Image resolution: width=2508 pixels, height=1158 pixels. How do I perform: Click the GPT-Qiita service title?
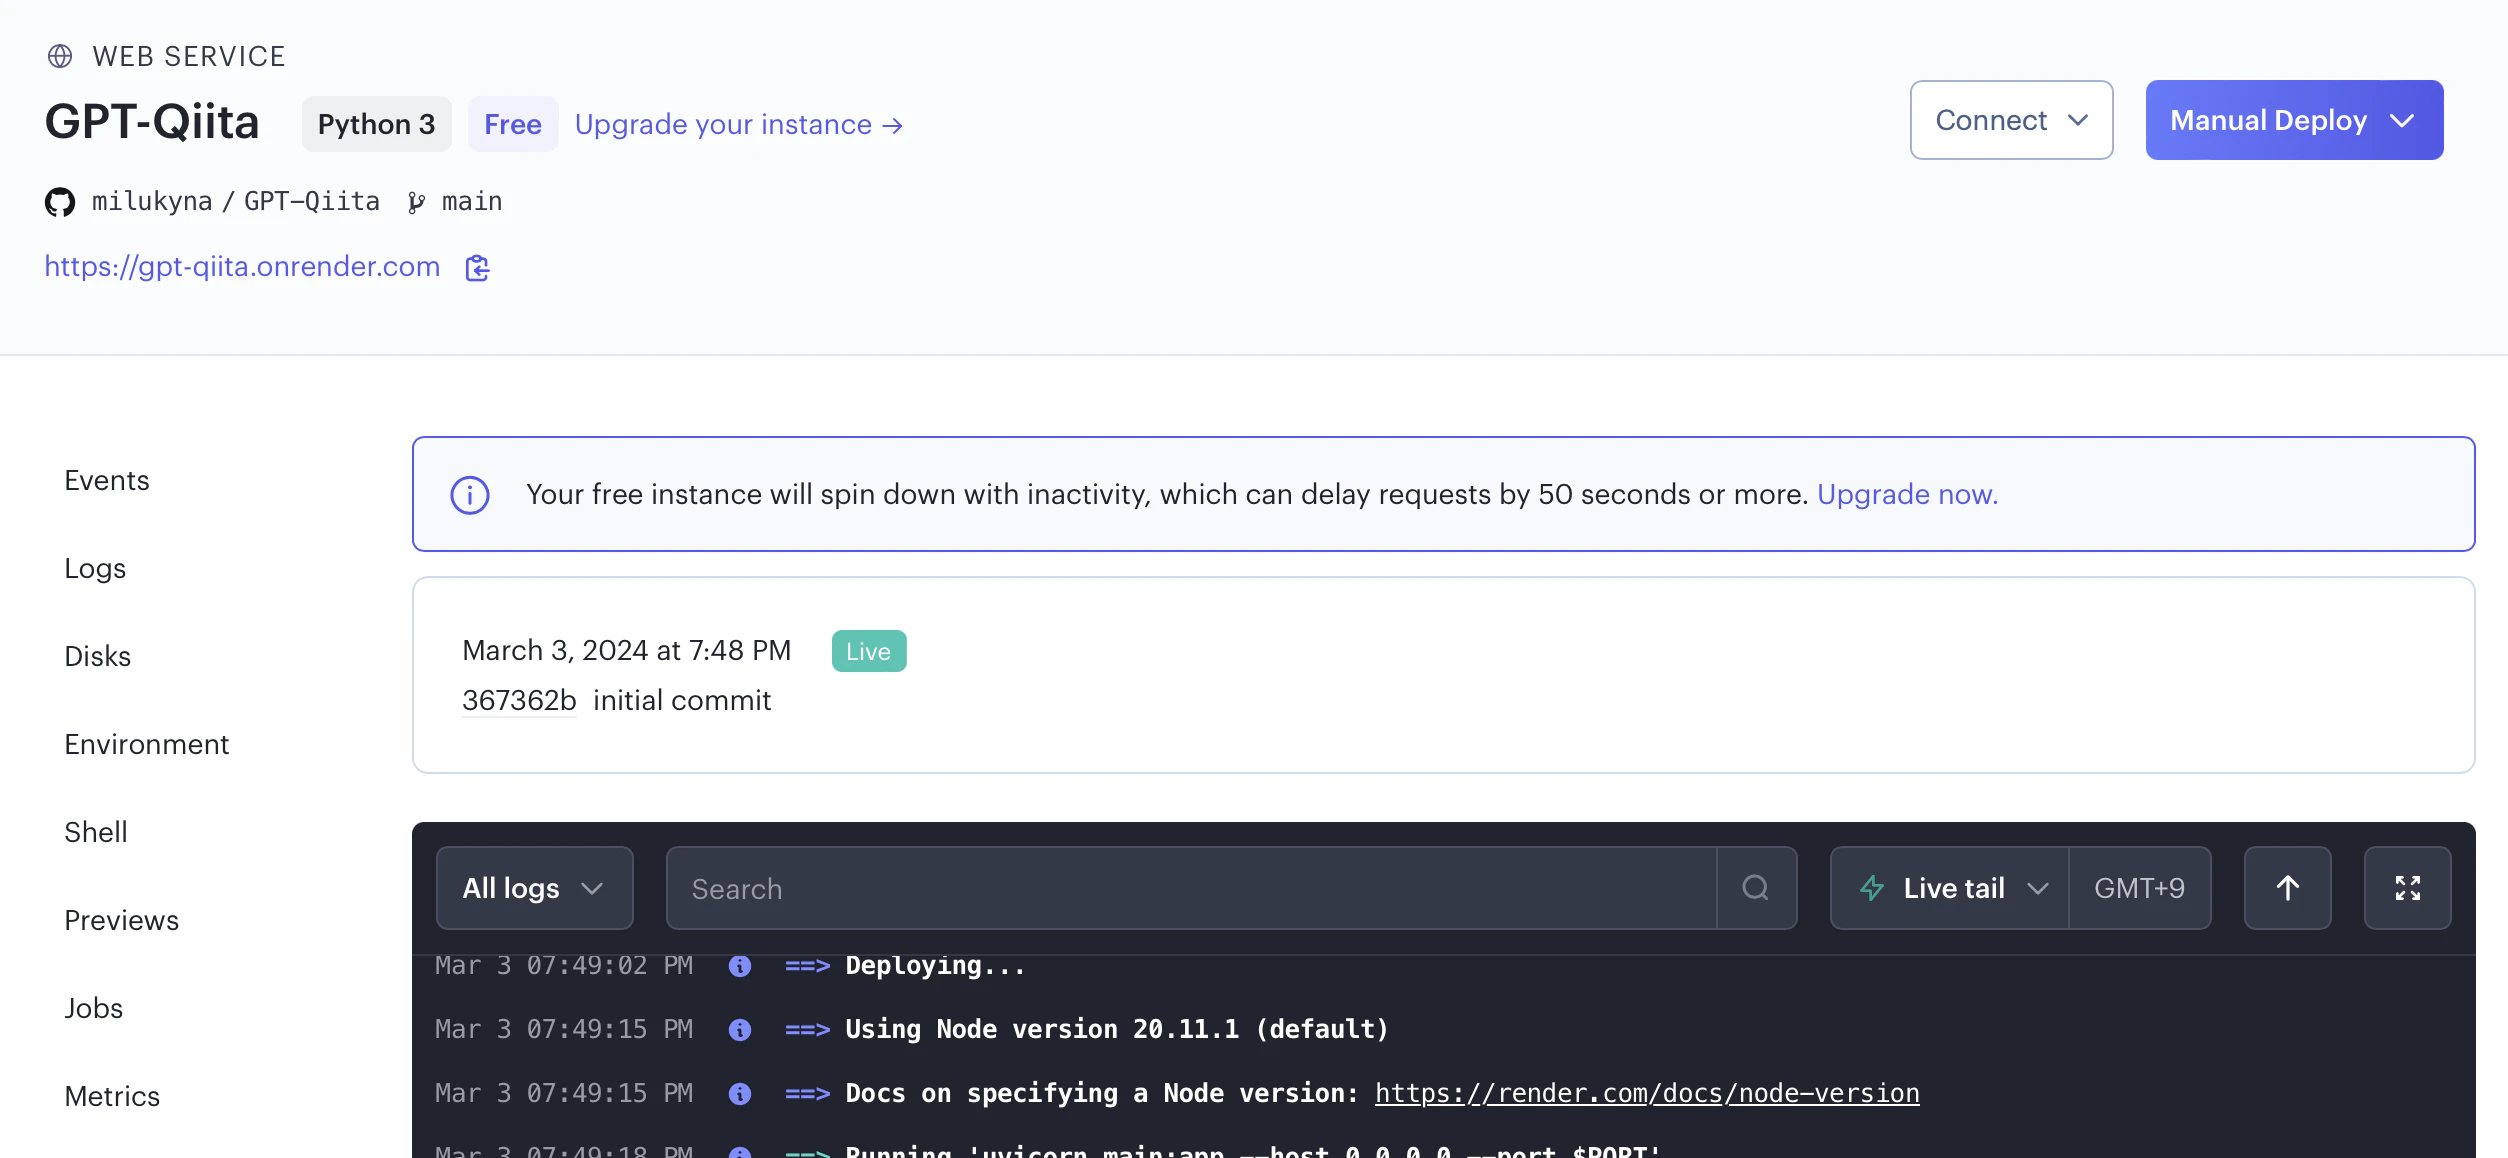click(x=152, y=122)
